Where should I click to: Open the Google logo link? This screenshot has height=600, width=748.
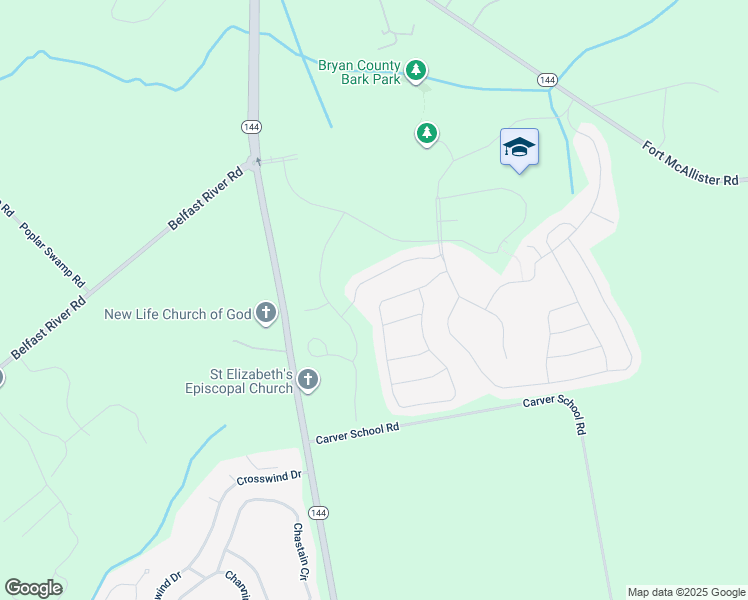pyautogui.click(x=33, y=588)
